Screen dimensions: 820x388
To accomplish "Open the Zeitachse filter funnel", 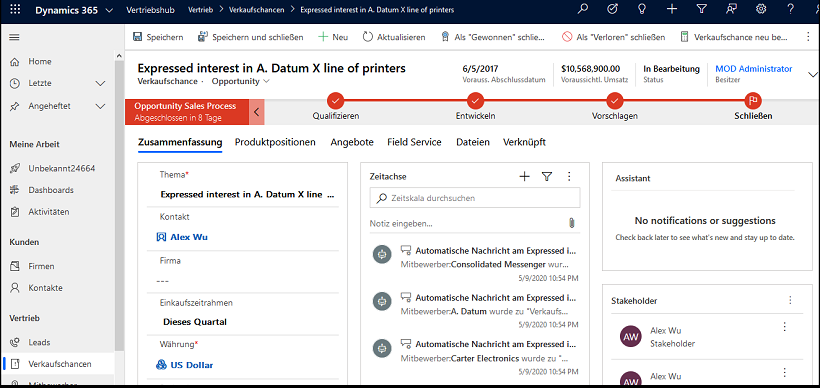I will click(x=547, y=177).
